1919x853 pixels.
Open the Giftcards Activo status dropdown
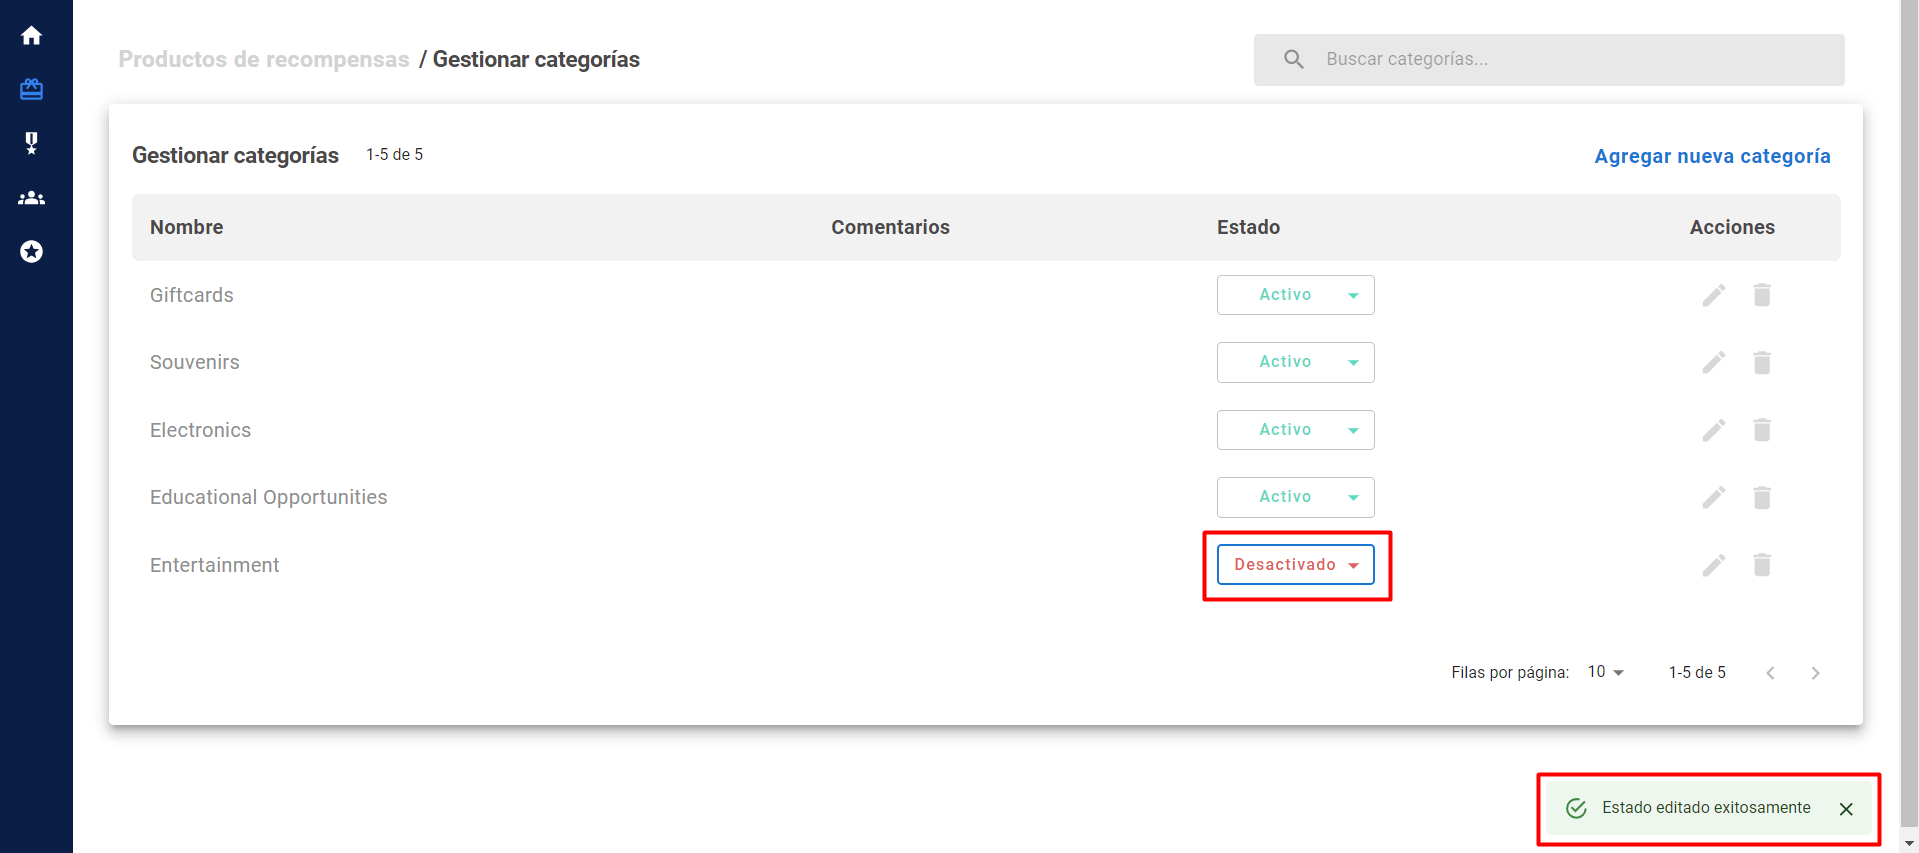(x=1295, y=295)
